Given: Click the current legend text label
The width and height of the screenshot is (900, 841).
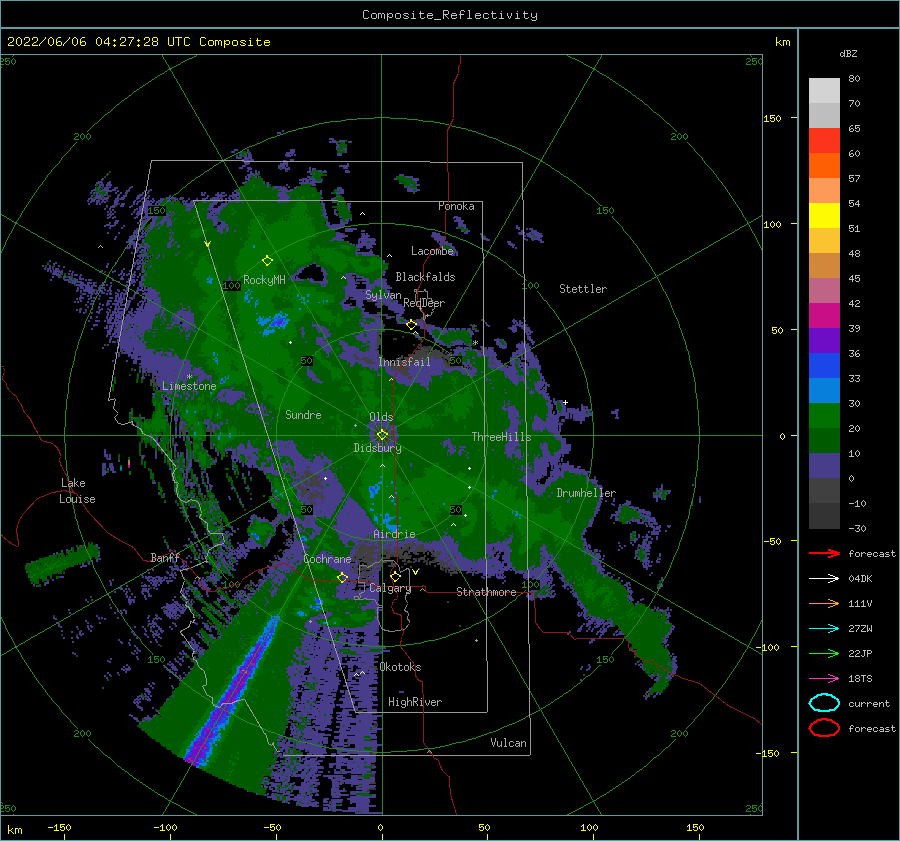Looking at the screenshot, I should 868,704.
